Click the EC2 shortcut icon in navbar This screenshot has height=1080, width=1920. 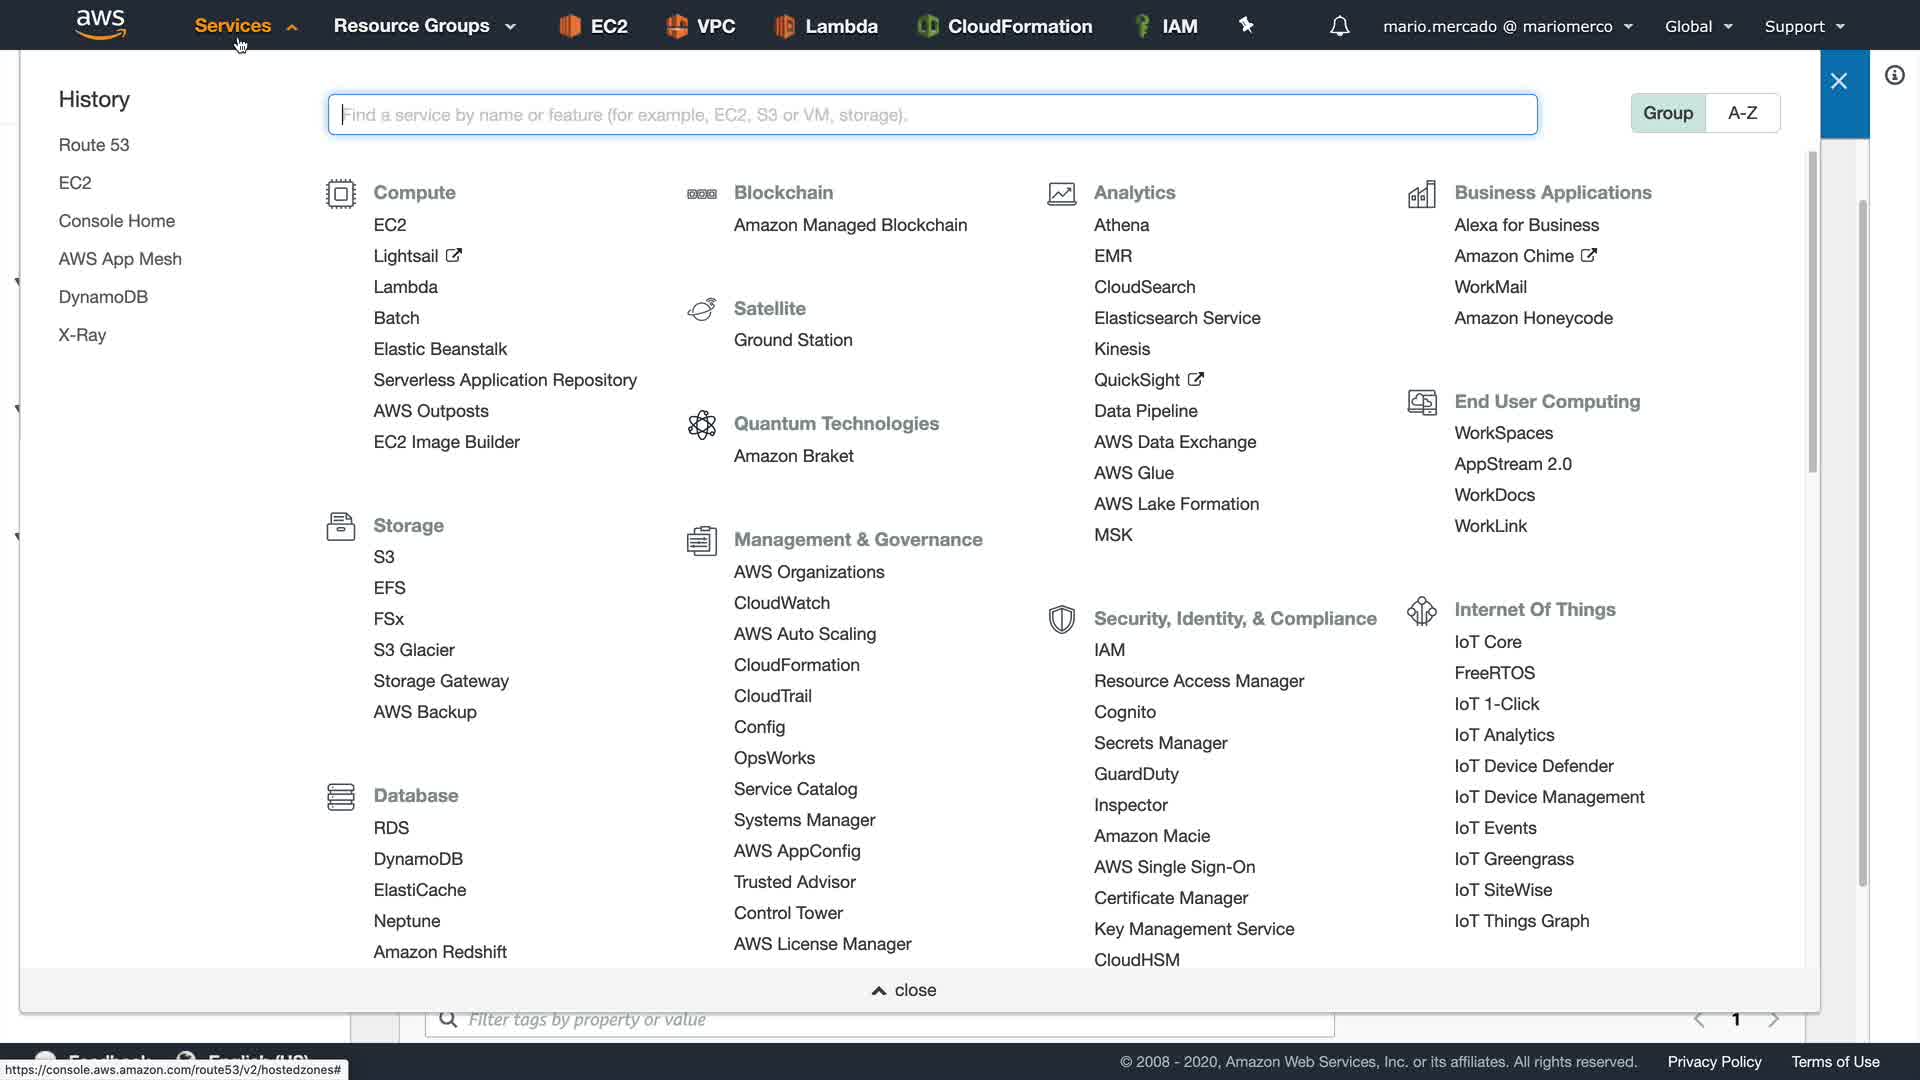tap(570, 26)
